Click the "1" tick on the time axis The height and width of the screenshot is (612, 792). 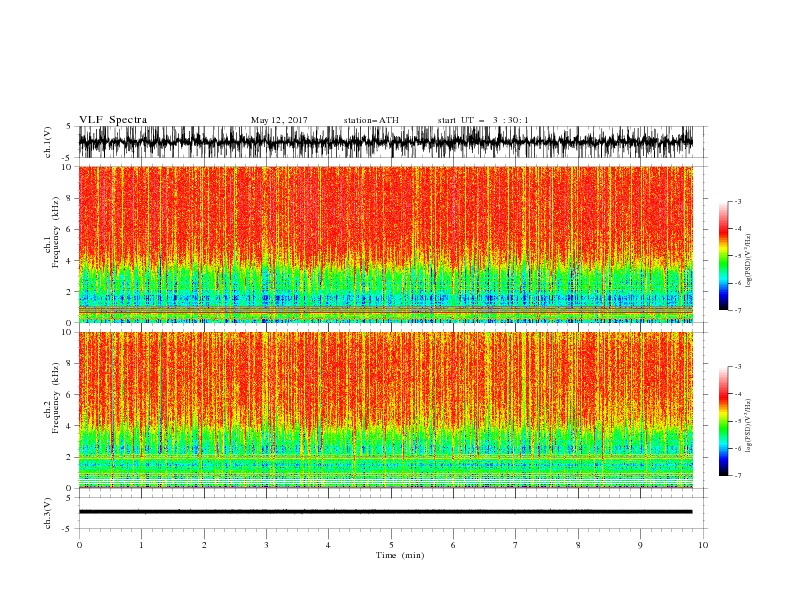coord(141,545)
